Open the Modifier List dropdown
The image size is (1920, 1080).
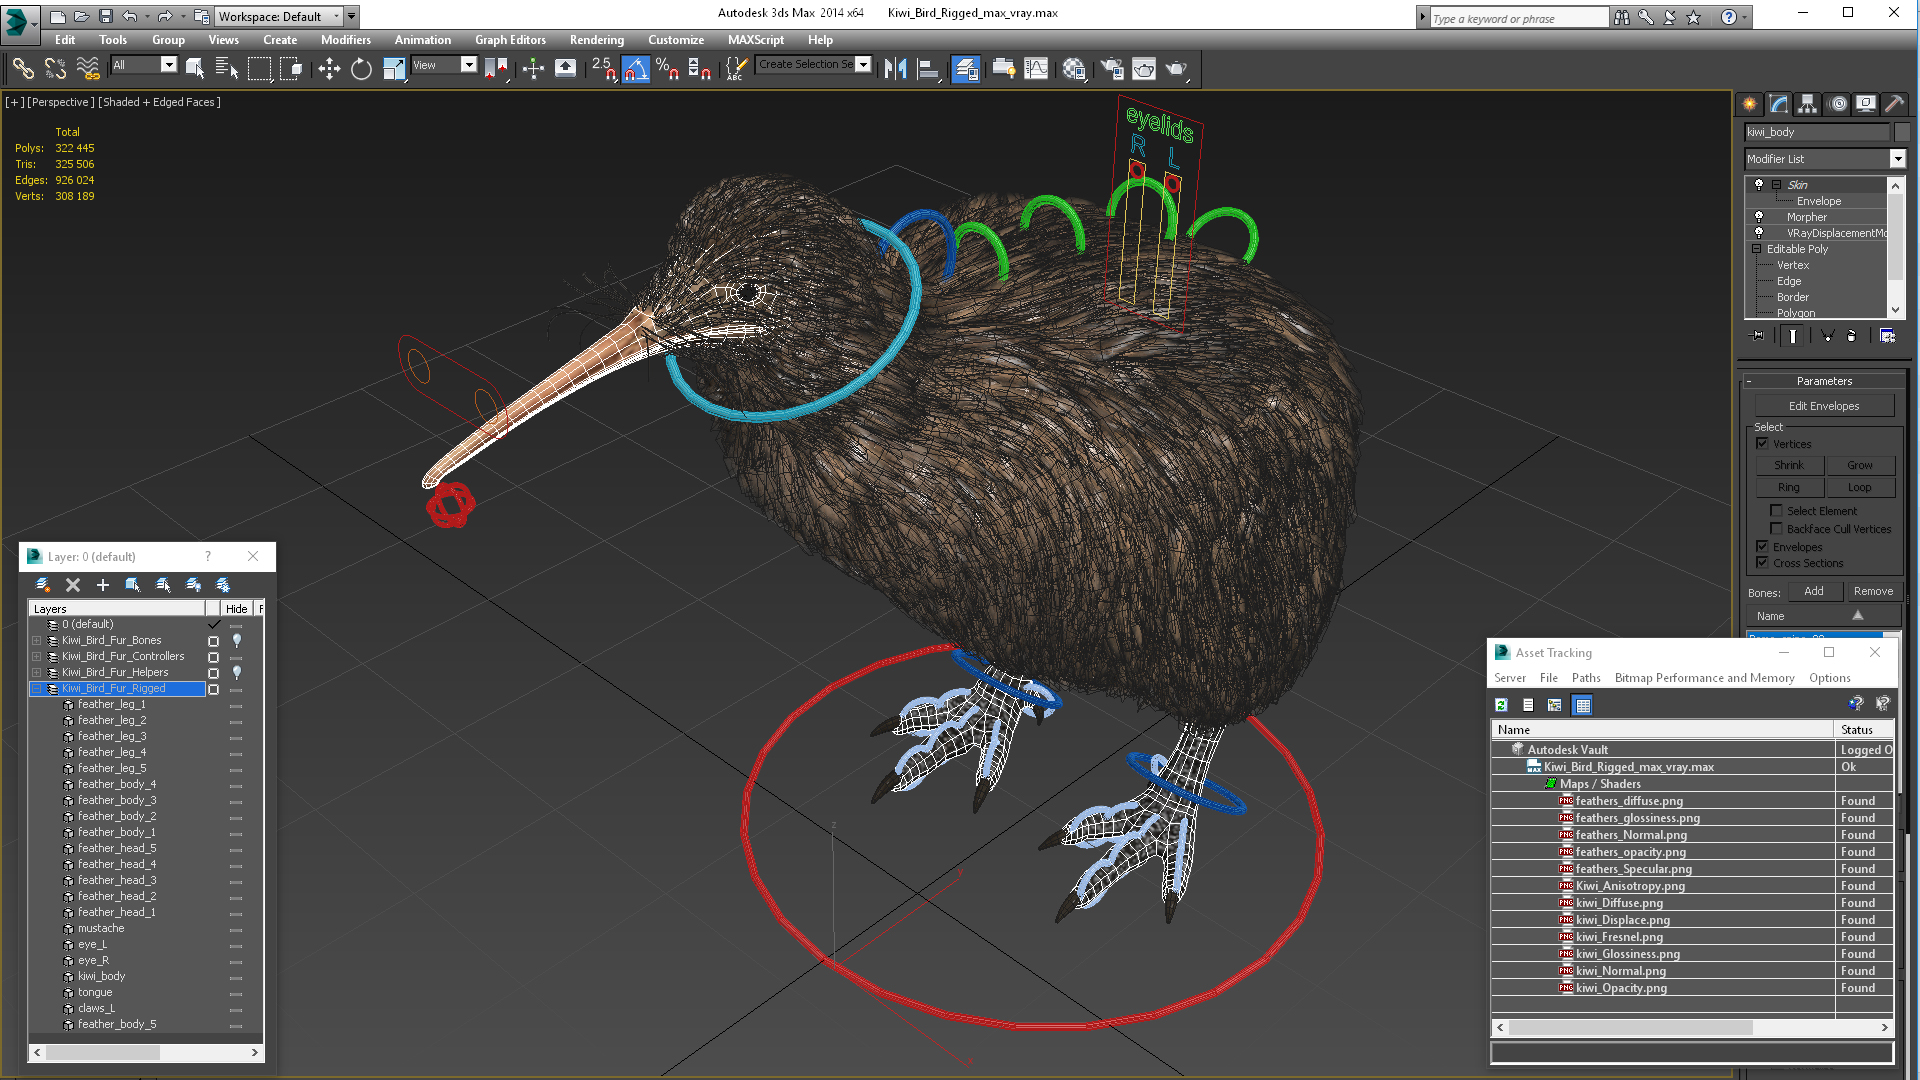[1897, 159]
